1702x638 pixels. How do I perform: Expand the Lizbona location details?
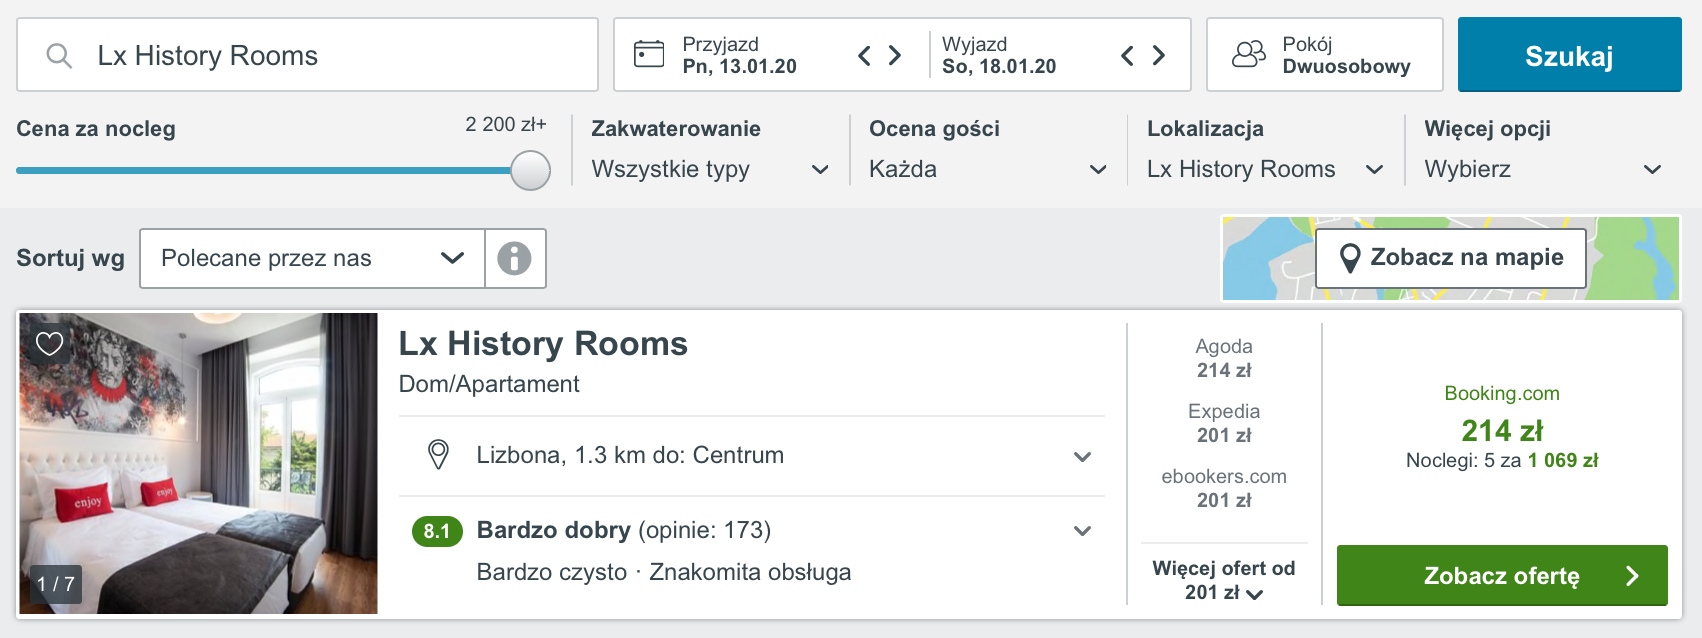tap(751, 456)
